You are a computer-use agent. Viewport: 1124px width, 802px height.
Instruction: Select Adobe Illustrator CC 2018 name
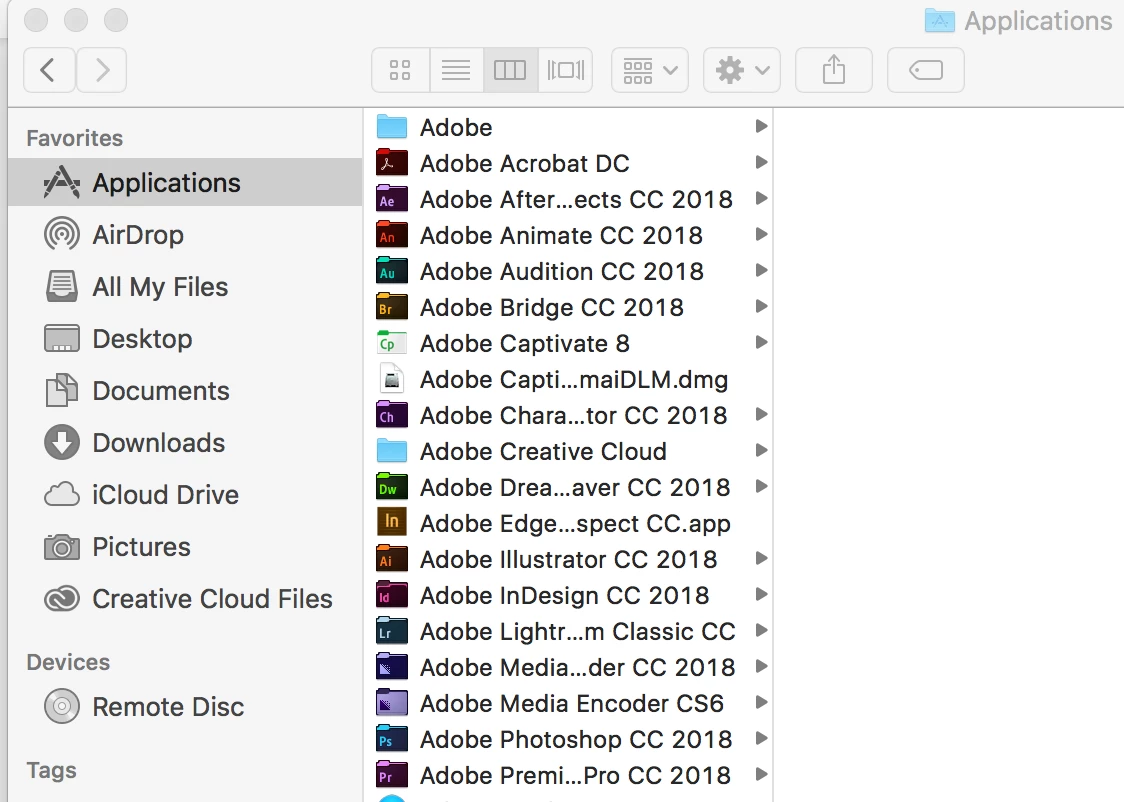point(568,559)
